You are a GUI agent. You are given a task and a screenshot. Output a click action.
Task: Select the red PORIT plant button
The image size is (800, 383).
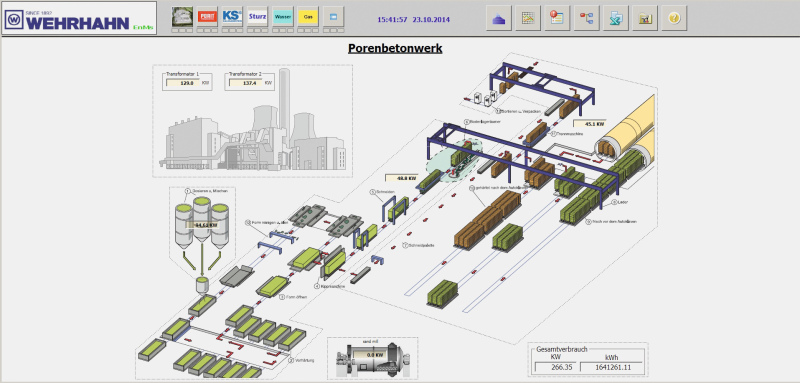point(207,16)
